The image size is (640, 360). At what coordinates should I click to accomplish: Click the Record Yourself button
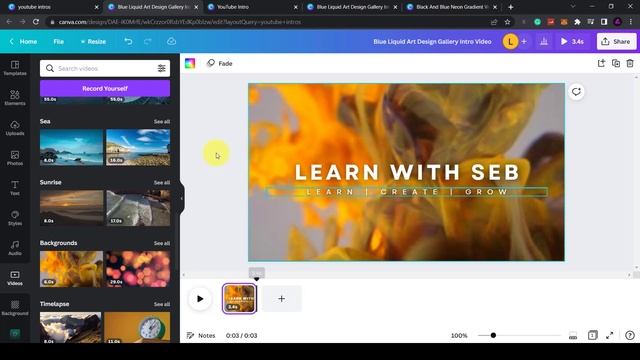(105, 88)
